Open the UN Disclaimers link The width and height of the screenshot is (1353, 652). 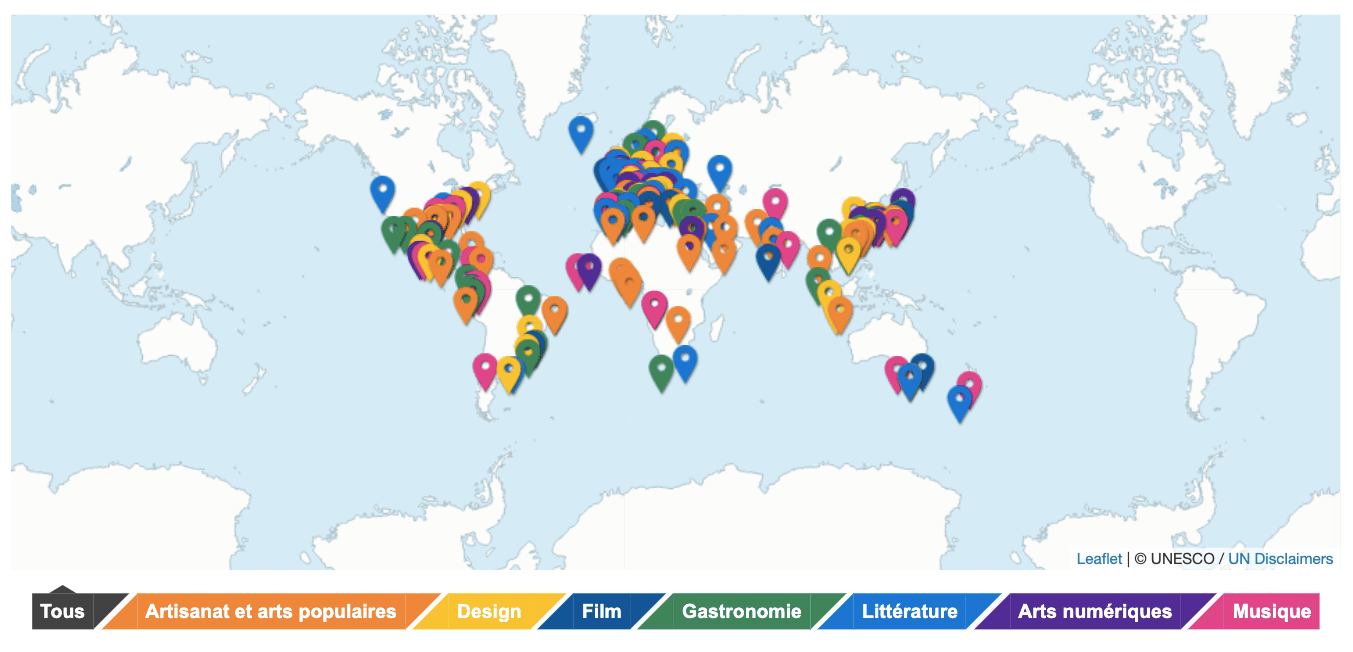[x=1280, y=559]
